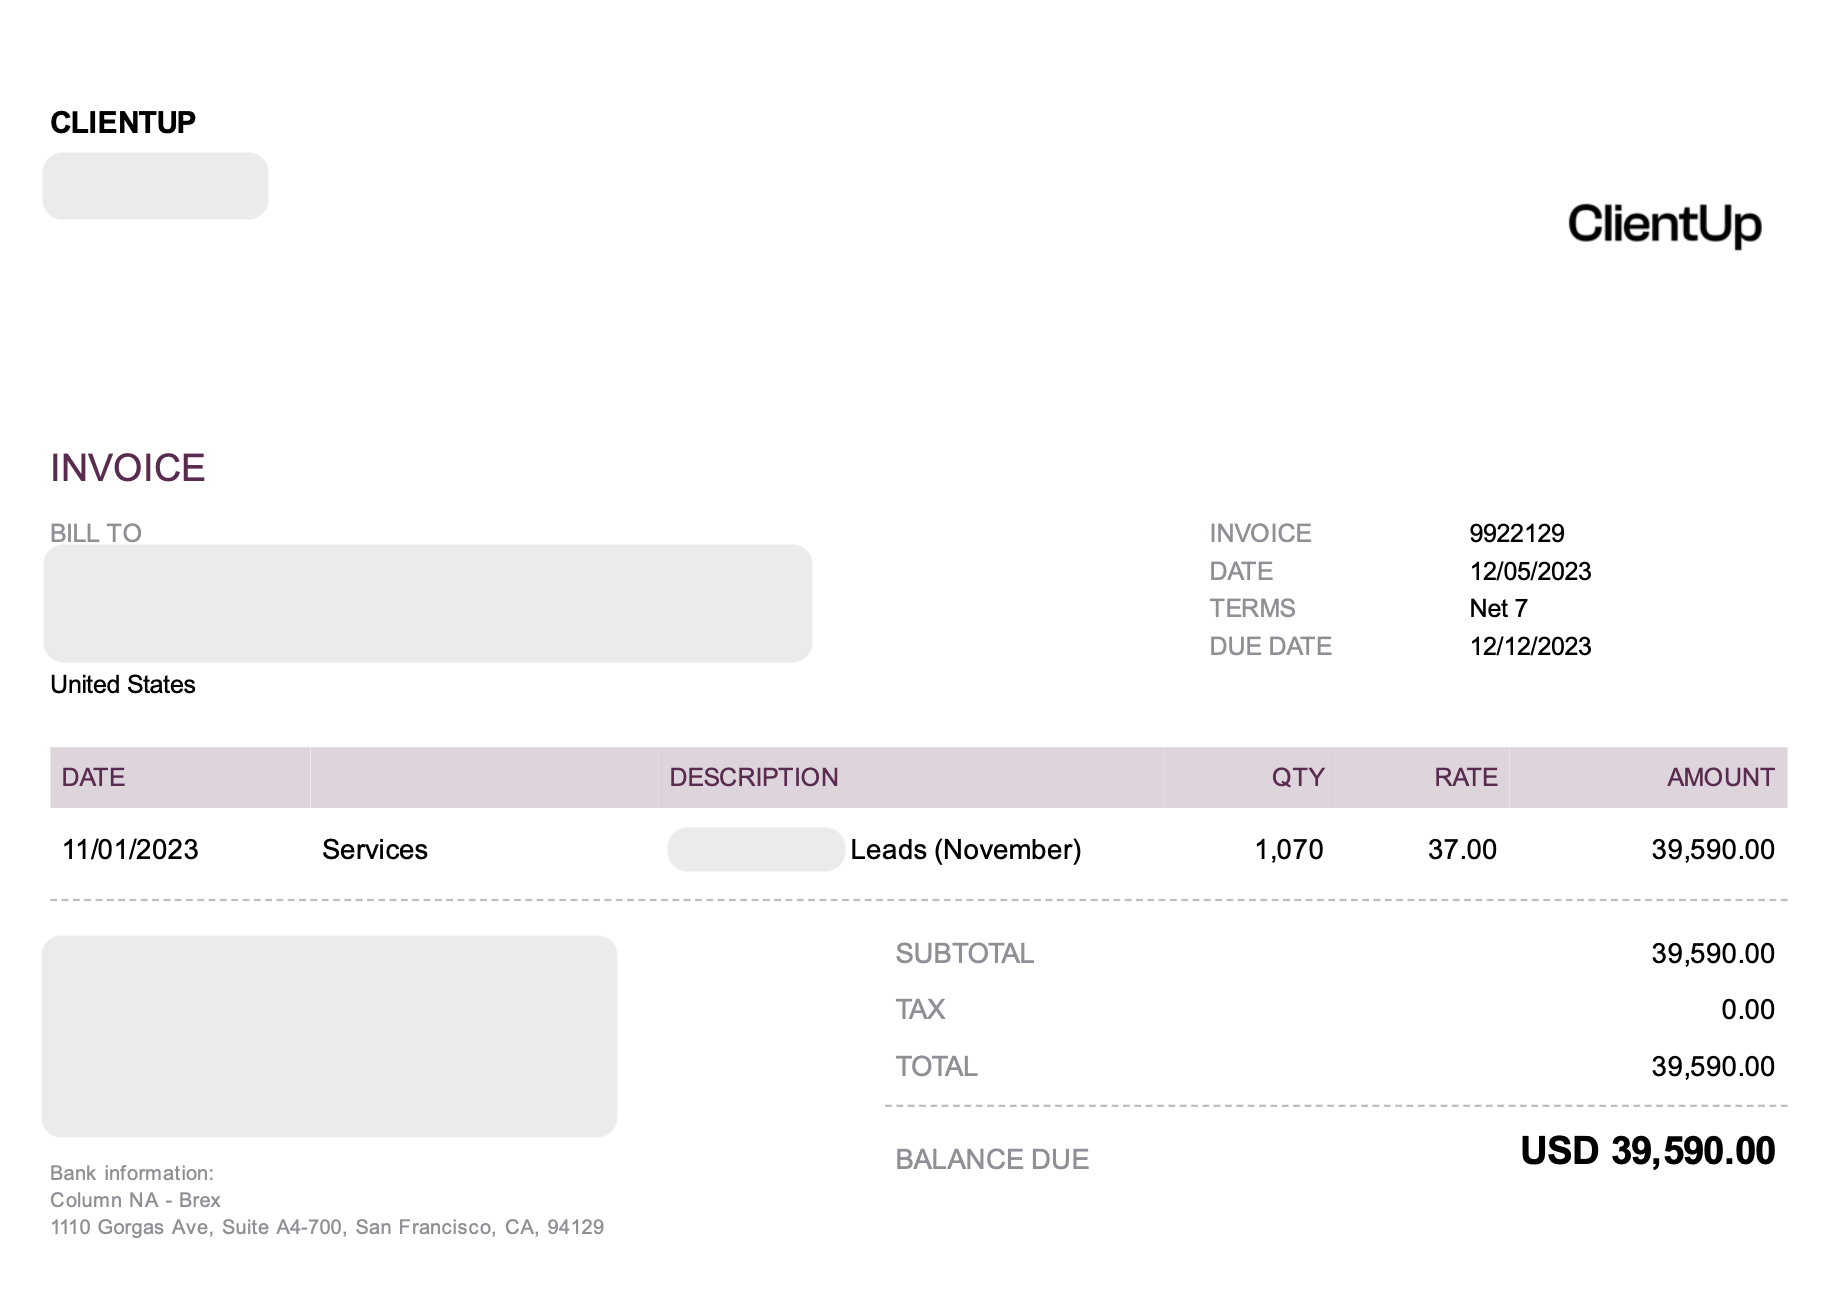Select the Net 7 terms value
1834x1294 pixels.
(x=1498, y=608)
